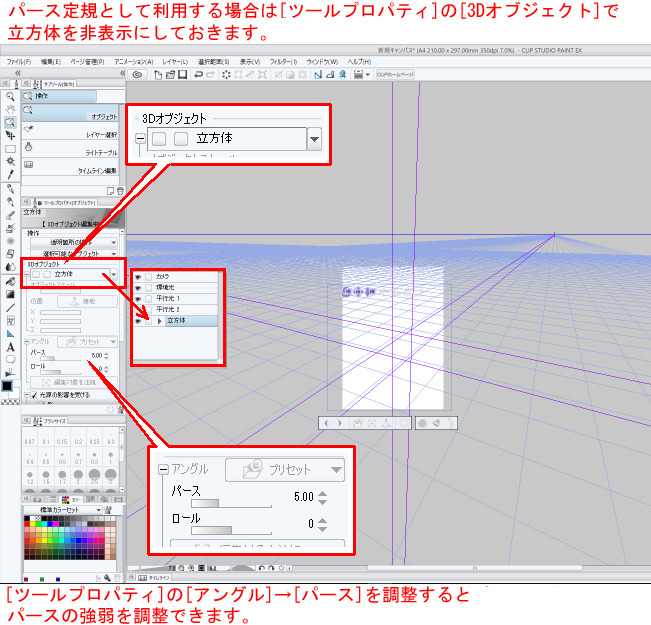Image resolution: width=651 pixels, height=625 pixels.
Task: Toggle eye visibility for カメラ row
Action: tap(138, 277)
